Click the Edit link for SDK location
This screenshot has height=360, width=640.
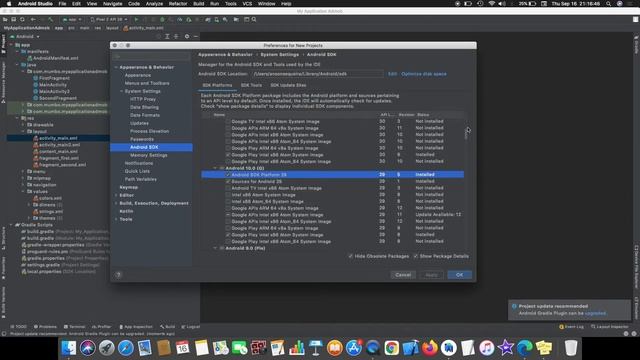coord(392,74)
